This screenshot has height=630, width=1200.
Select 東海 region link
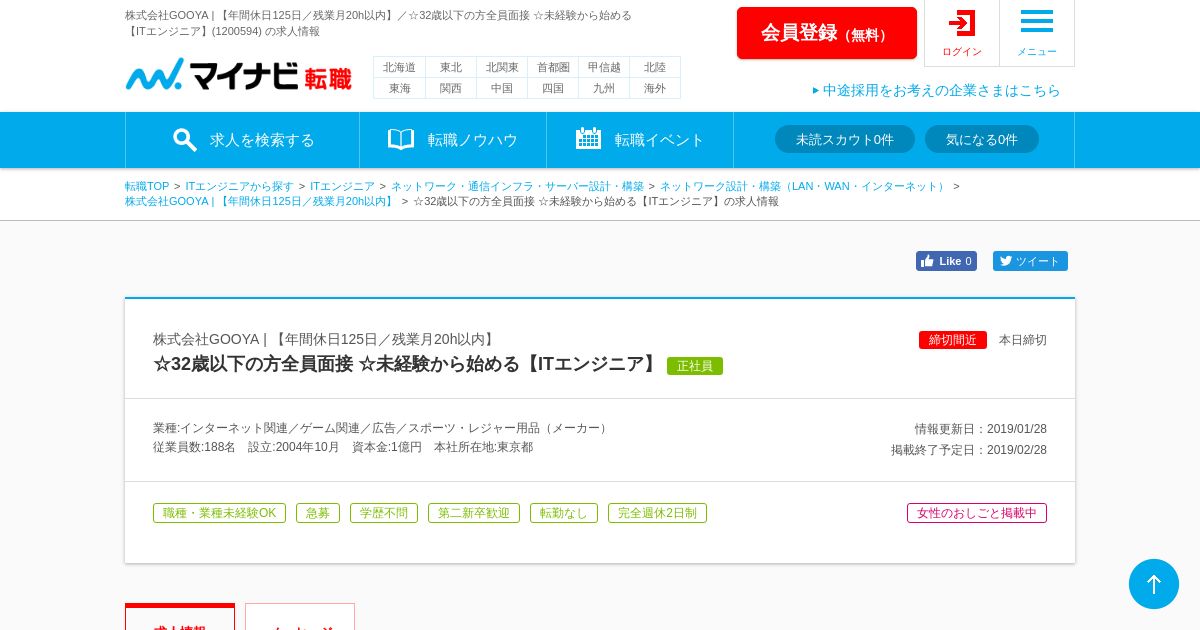(x=400, y=88)
